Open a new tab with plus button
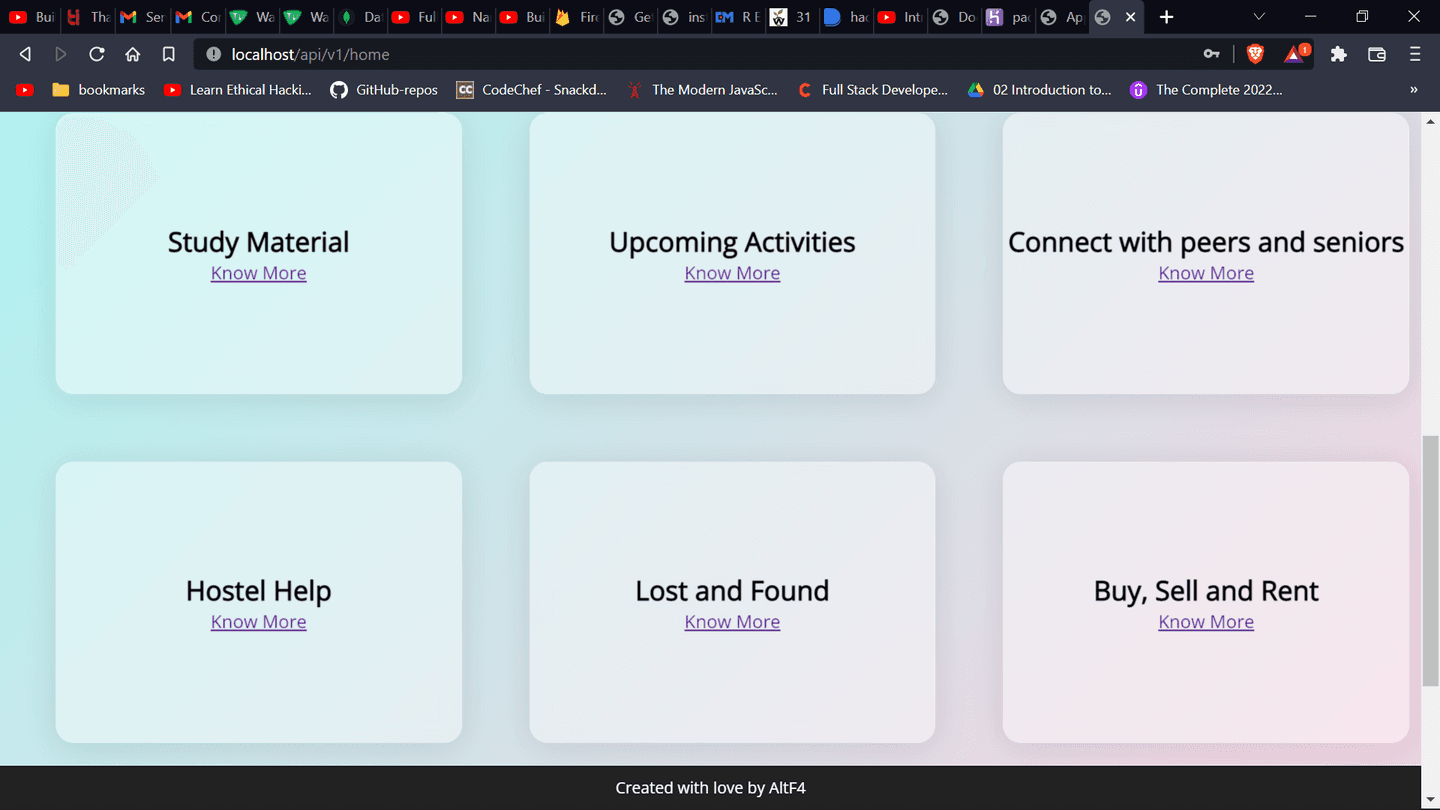This screenshot has height=810, width=1440. pyautogui.click(x=1167, y=17)
